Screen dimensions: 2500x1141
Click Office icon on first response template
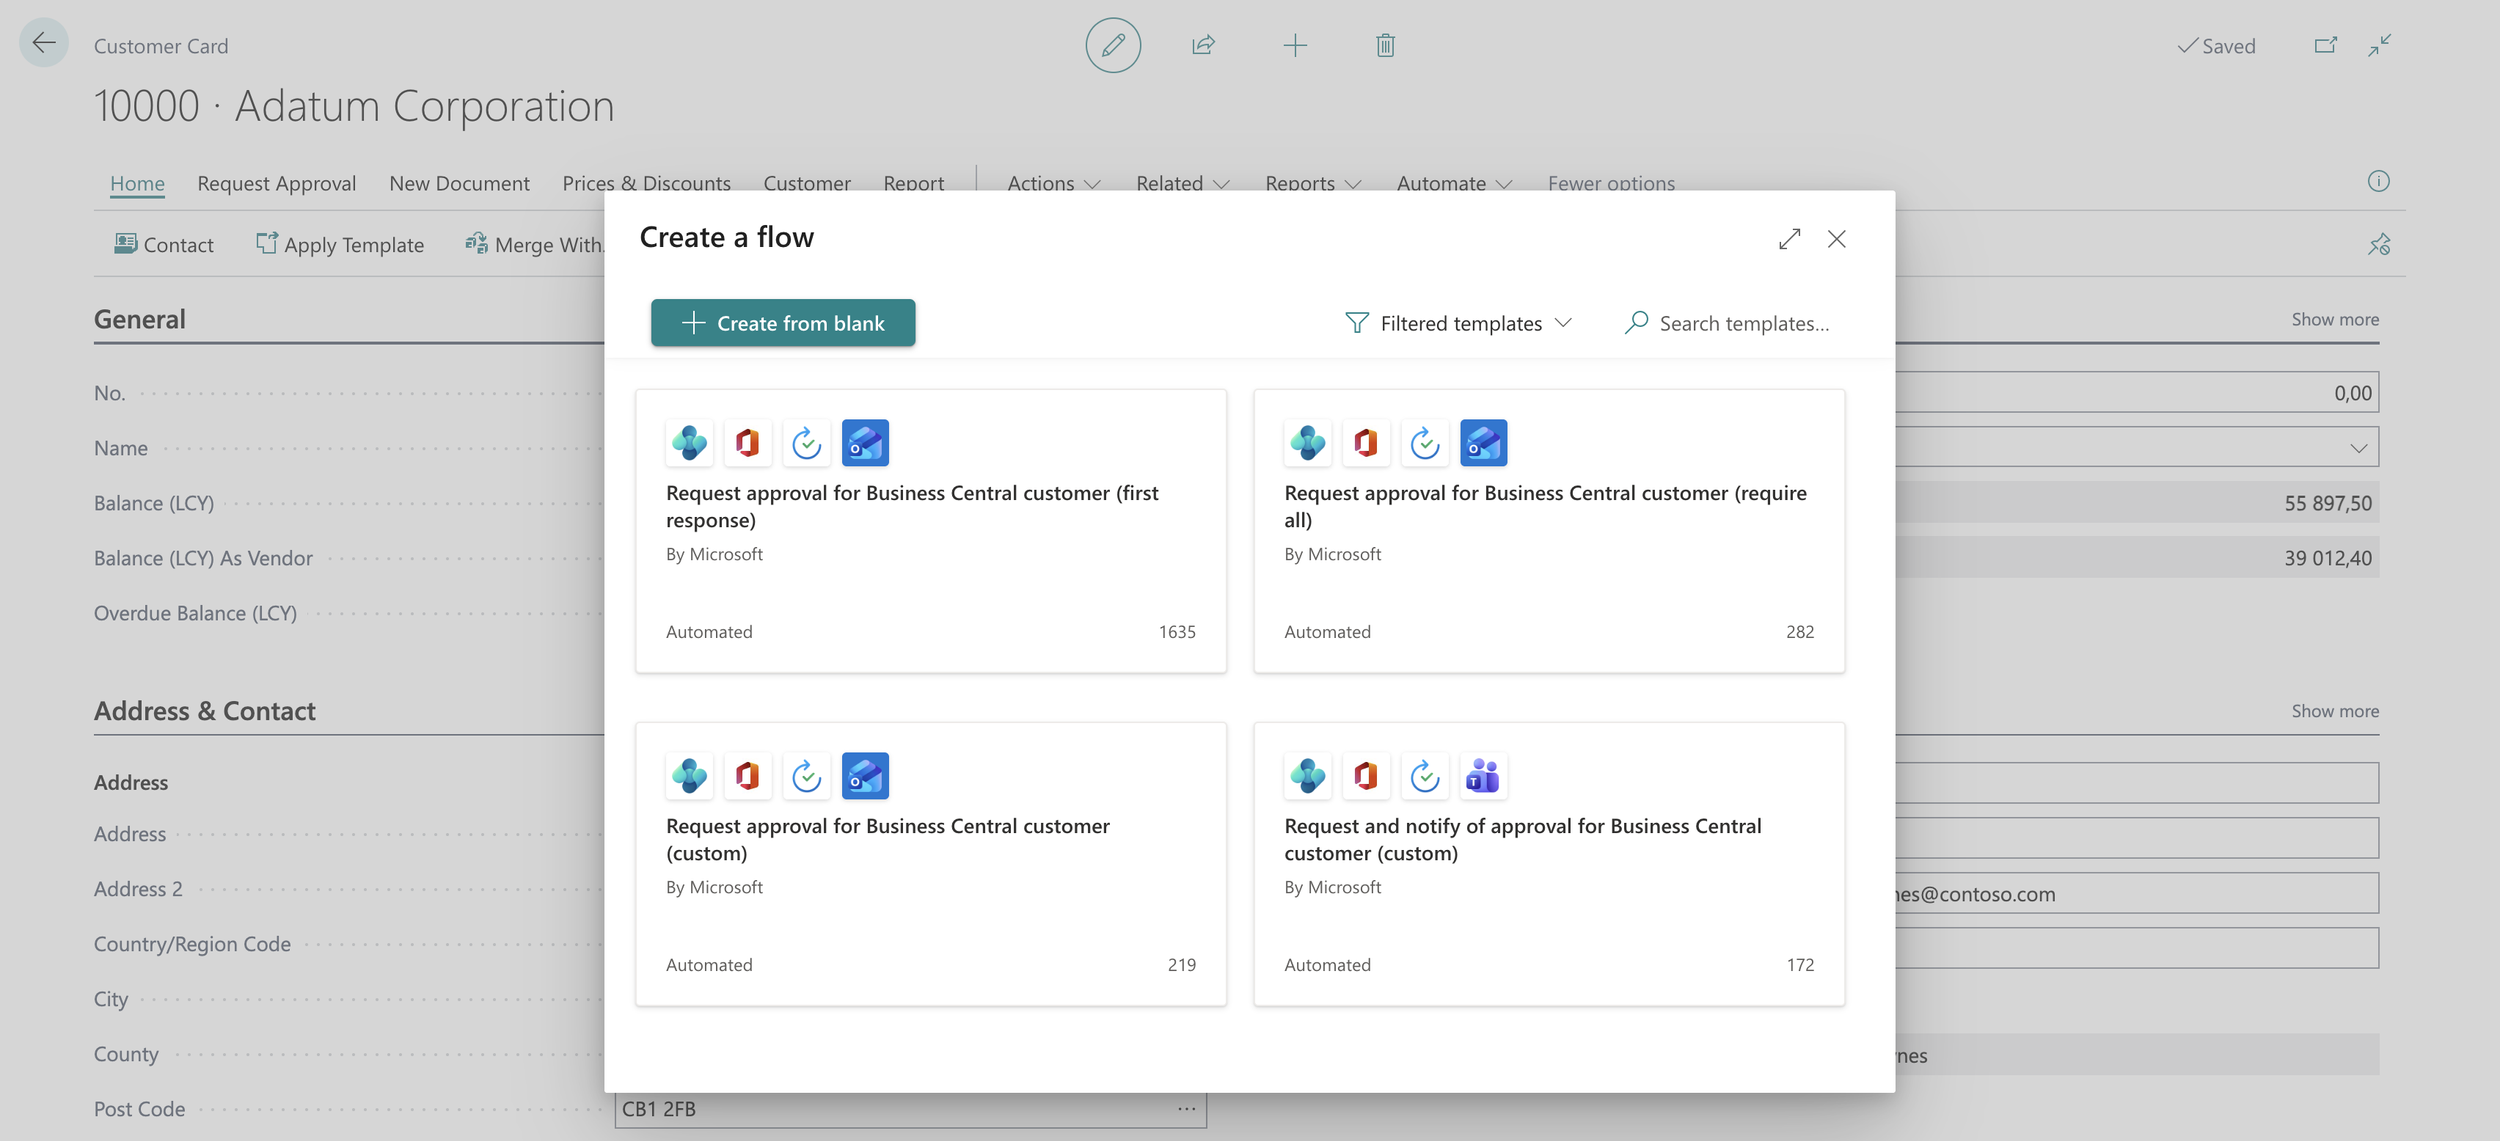point(748,443)
